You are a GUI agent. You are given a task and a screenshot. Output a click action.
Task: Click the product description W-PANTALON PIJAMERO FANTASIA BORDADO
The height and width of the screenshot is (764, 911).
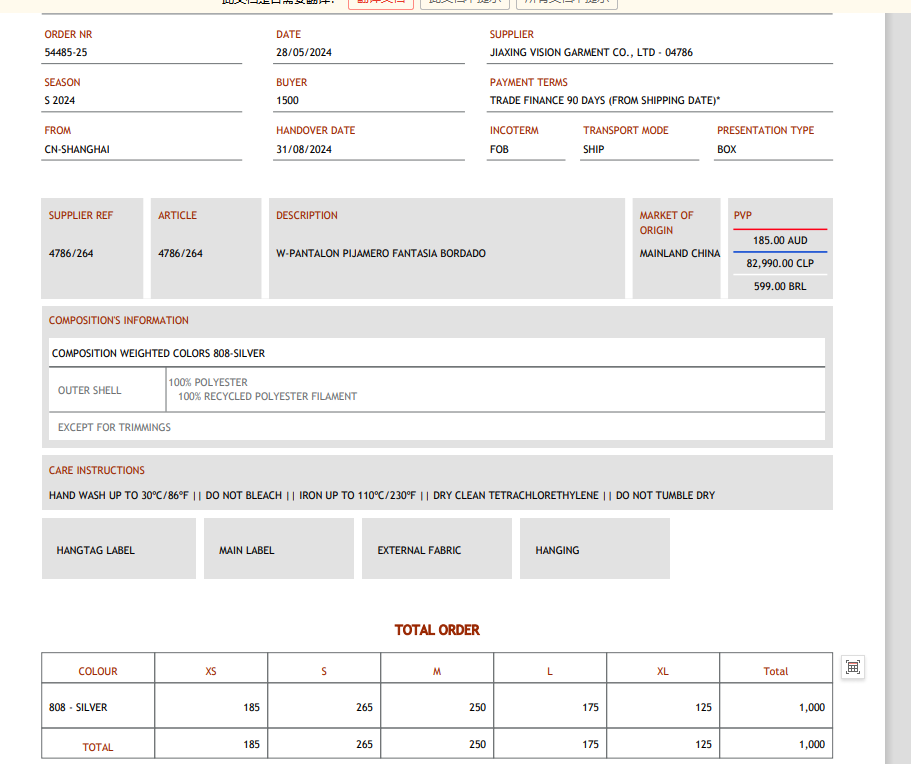coord(381,253)
